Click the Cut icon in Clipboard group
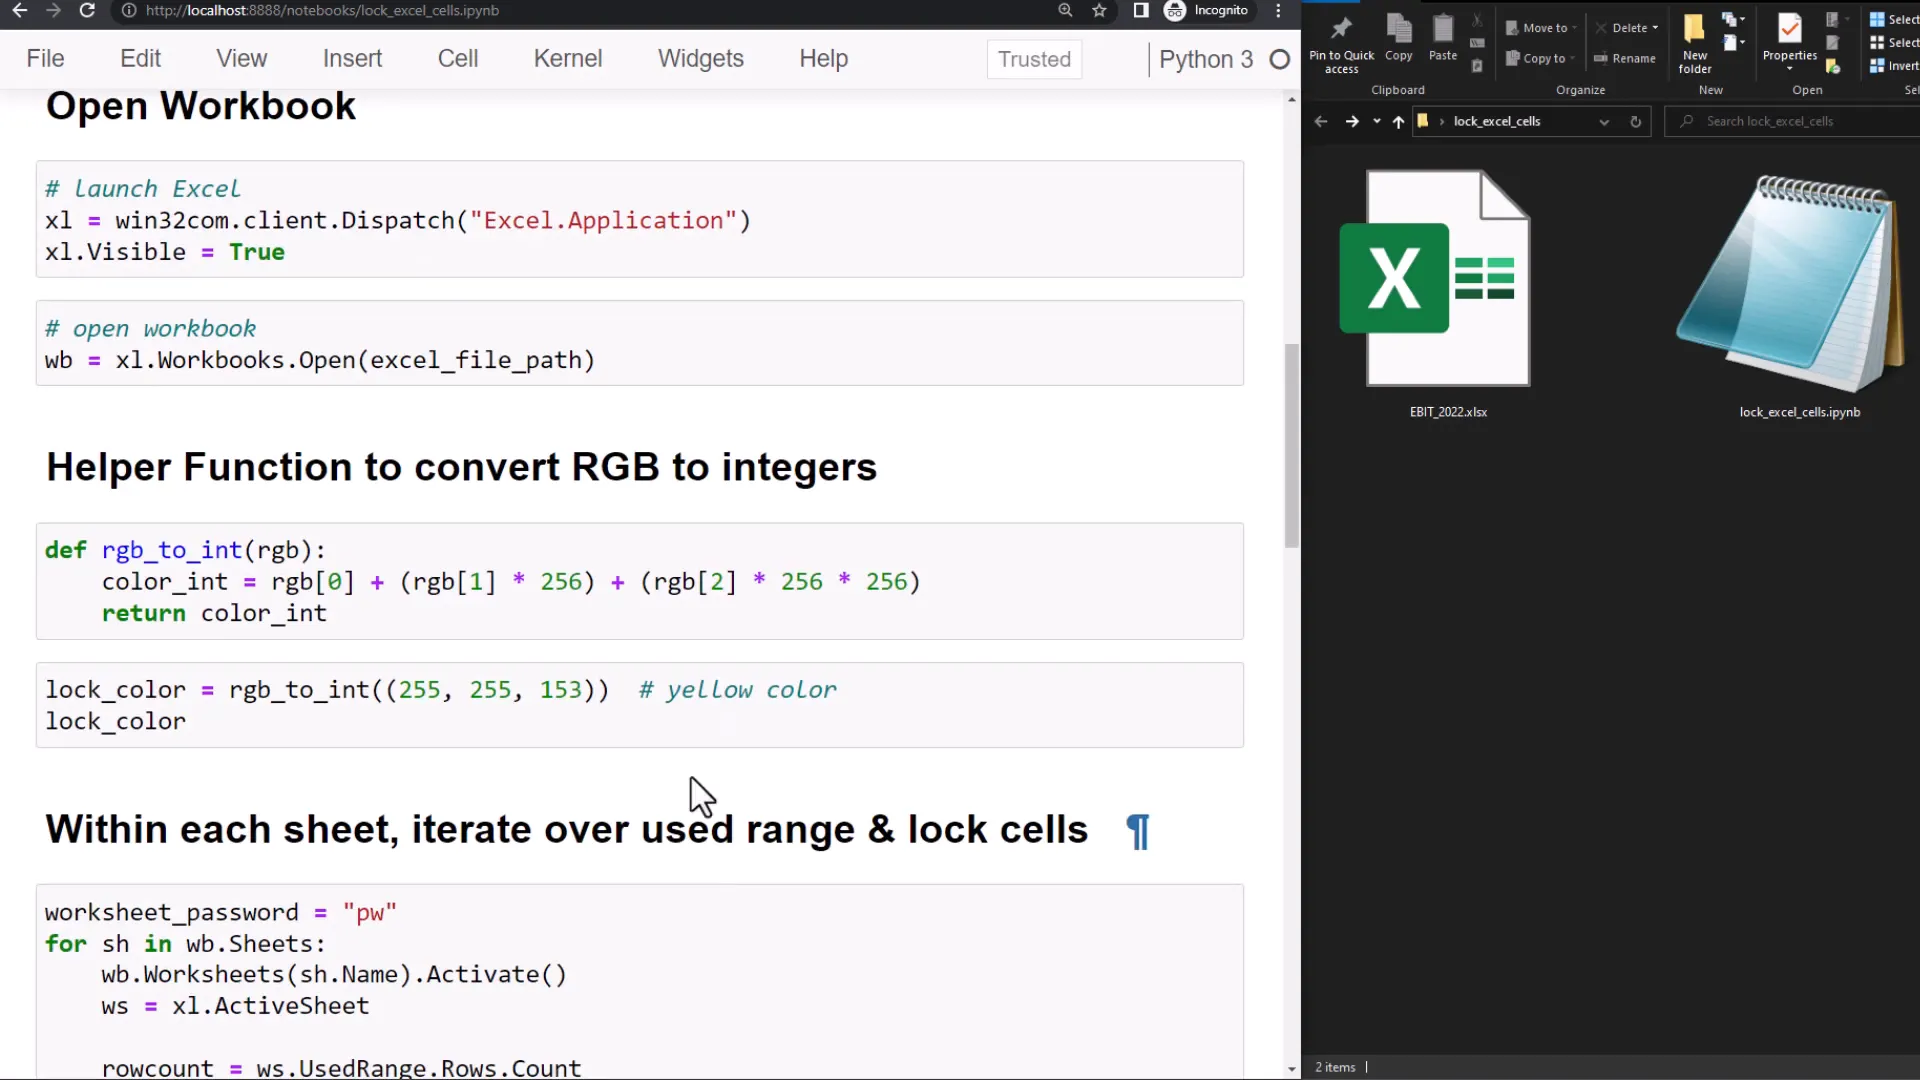 click(1477, 22)
